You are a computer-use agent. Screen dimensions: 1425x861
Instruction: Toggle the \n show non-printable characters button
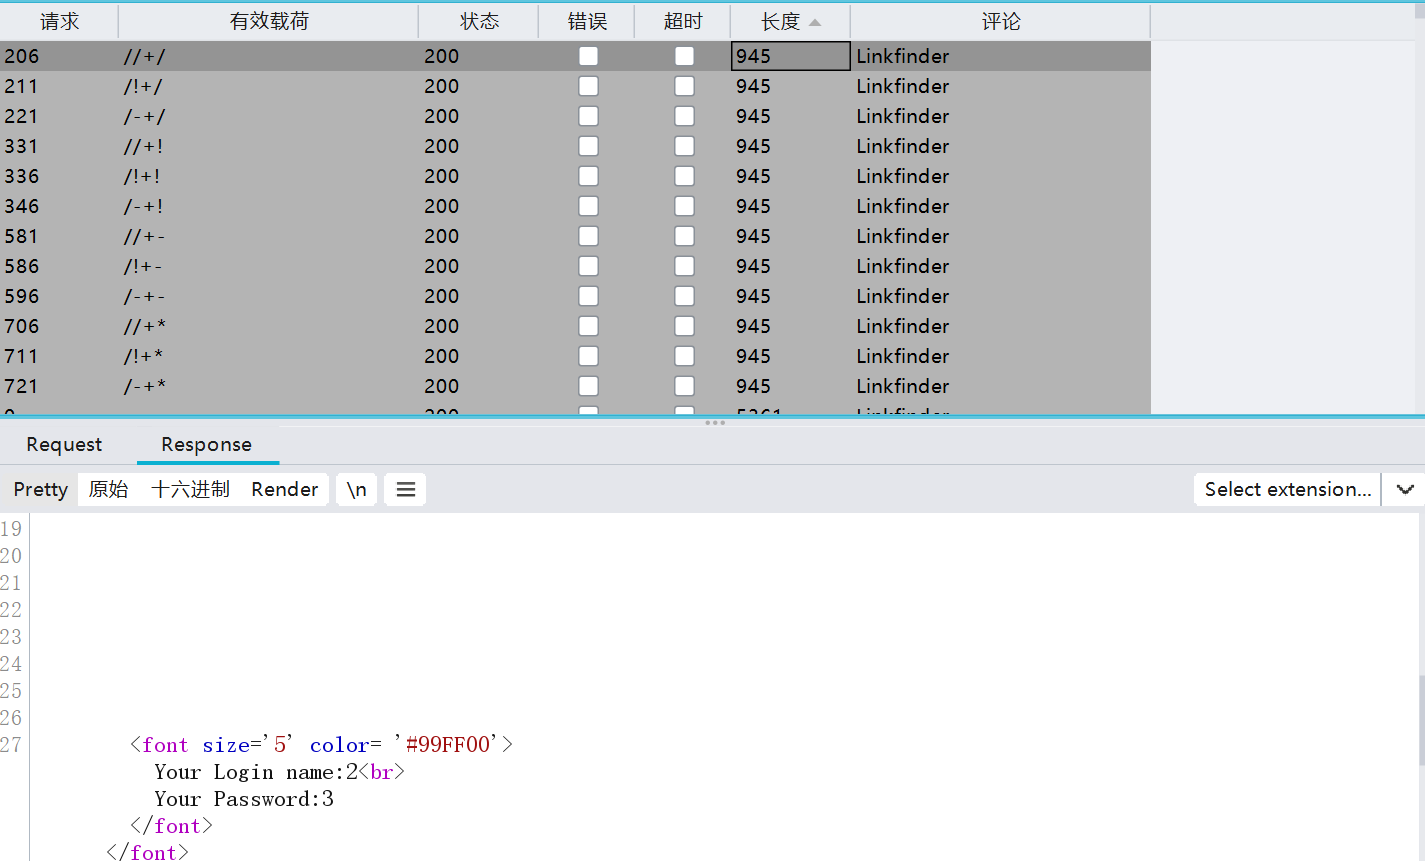[357, 489]
